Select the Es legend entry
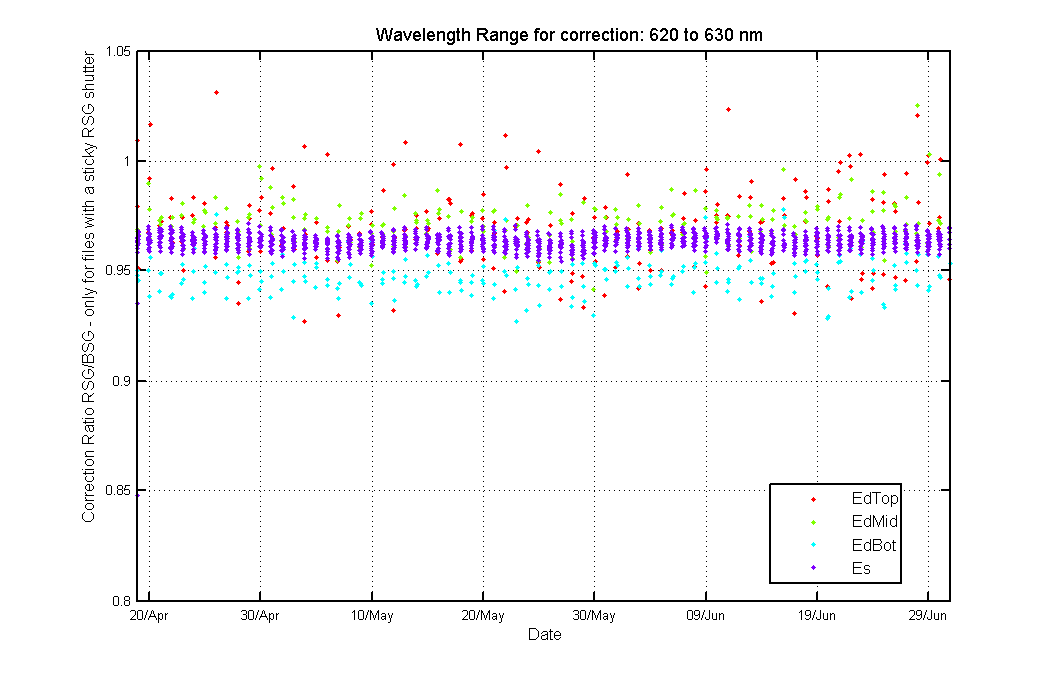This screenshot has height=675, width=1050. click(861, 569)
